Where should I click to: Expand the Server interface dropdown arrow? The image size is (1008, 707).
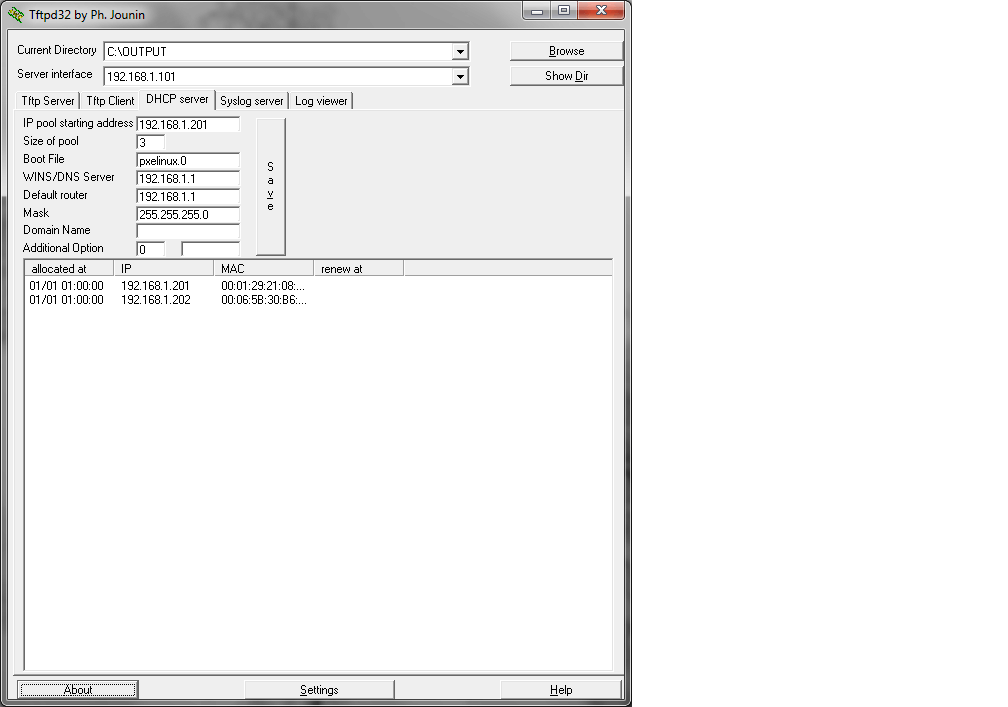pyautogui.click(x=460, y=76)
